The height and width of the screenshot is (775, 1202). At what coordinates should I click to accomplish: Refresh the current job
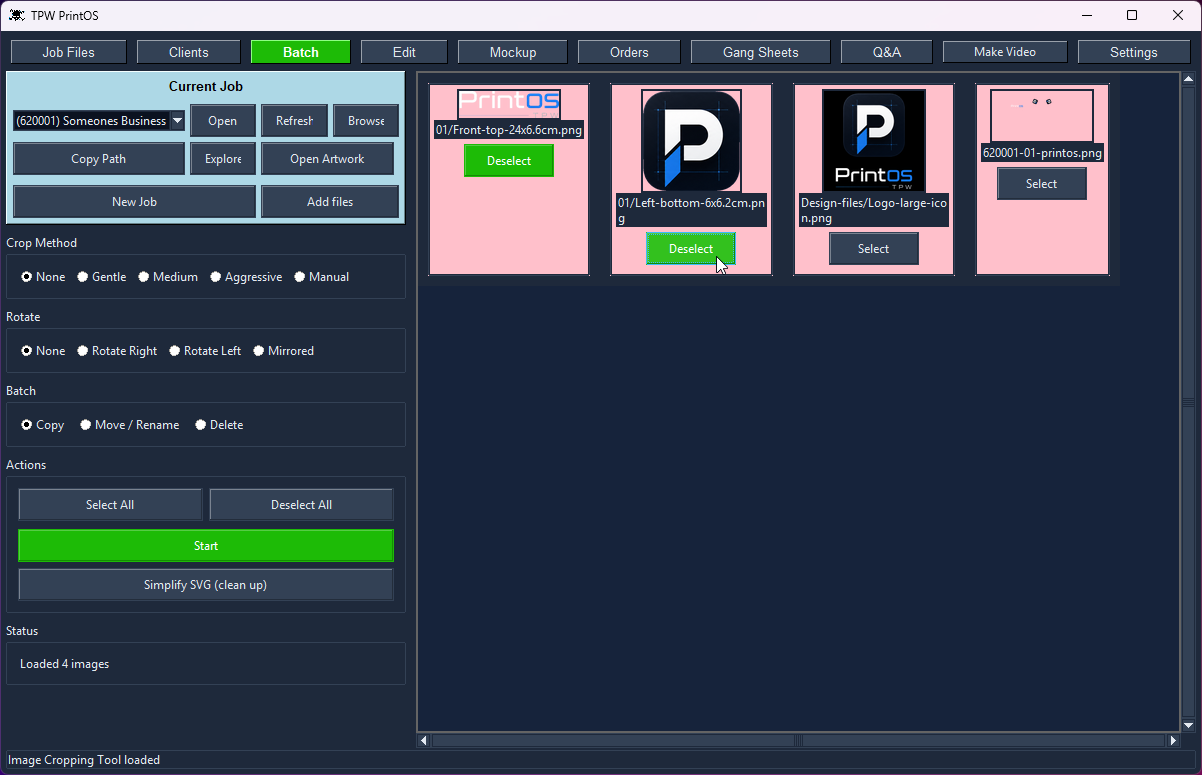point(294,121)
